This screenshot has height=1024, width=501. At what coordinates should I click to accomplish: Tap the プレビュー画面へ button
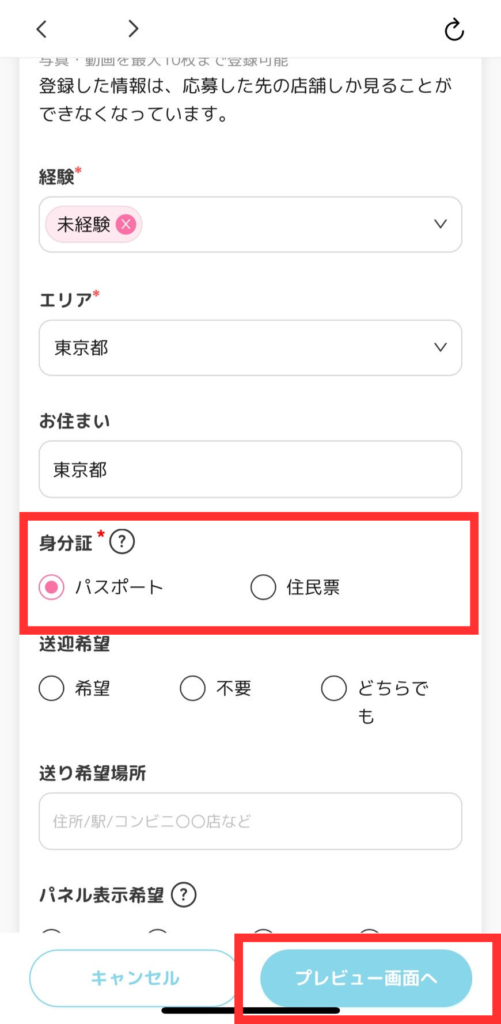(x=366, y=978)
